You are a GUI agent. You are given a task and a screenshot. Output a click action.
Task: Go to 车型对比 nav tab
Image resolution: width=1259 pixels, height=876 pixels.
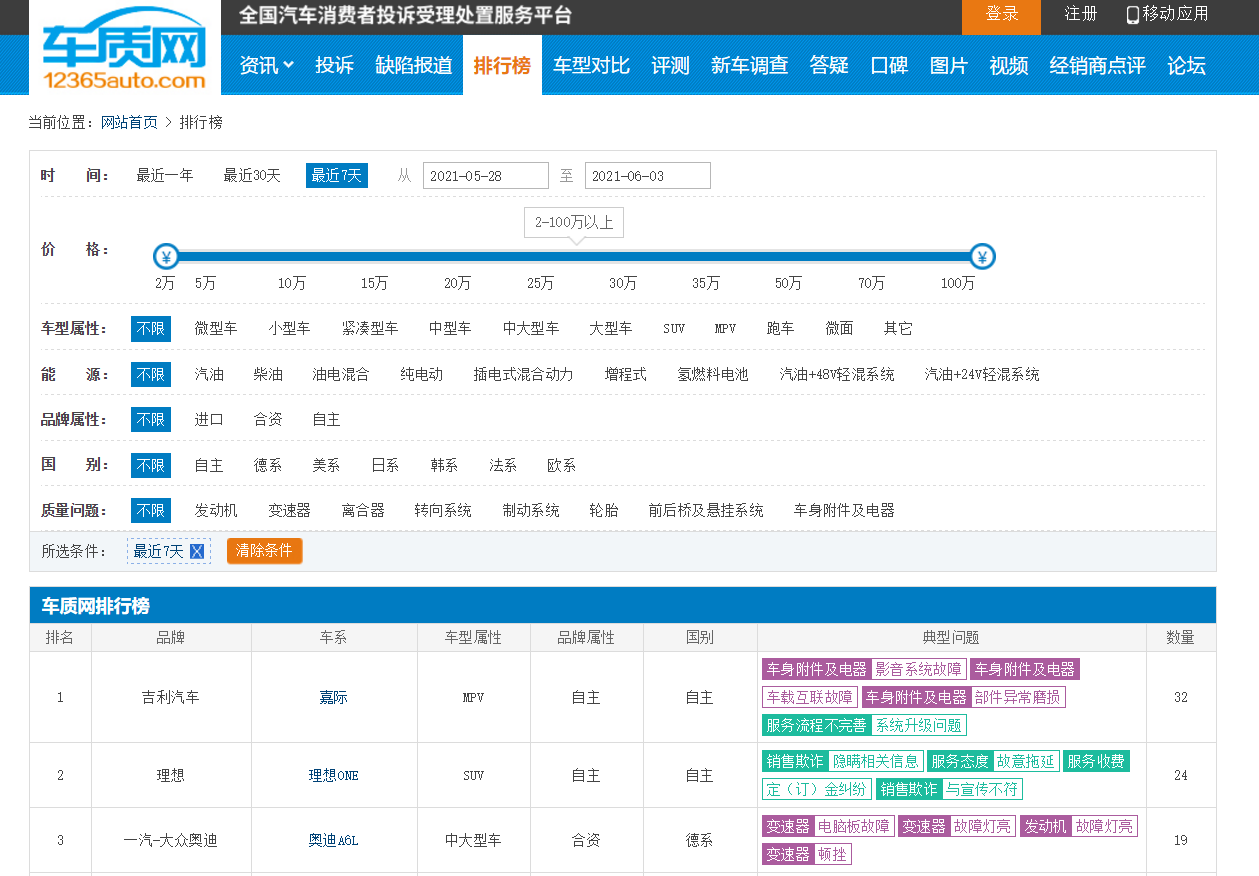click(592, 65)
